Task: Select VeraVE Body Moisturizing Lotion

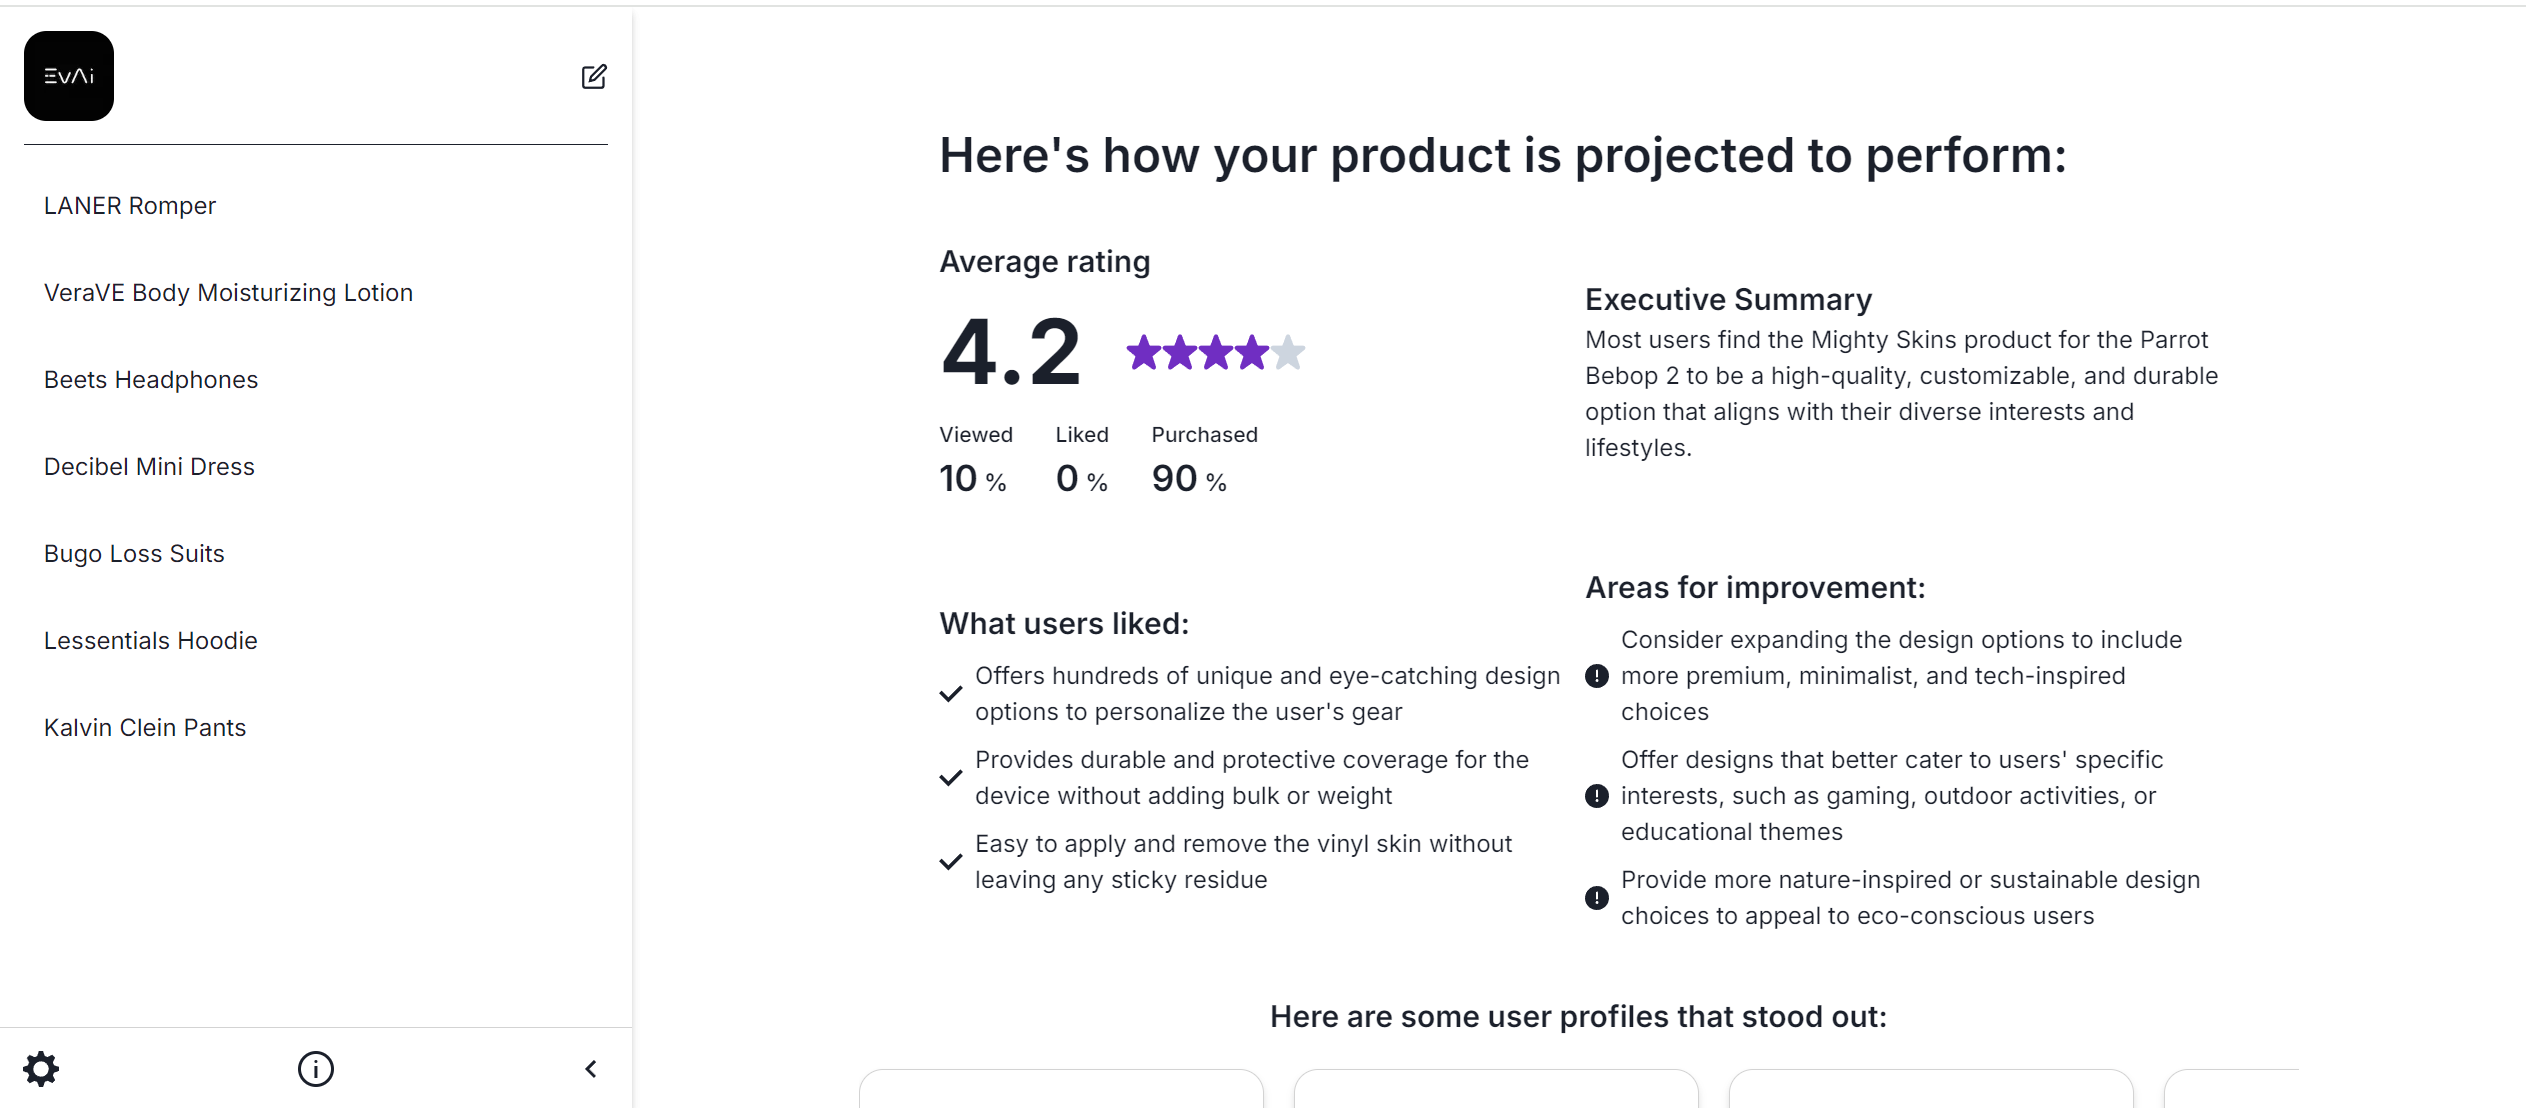Action: (x=228, y=293)
